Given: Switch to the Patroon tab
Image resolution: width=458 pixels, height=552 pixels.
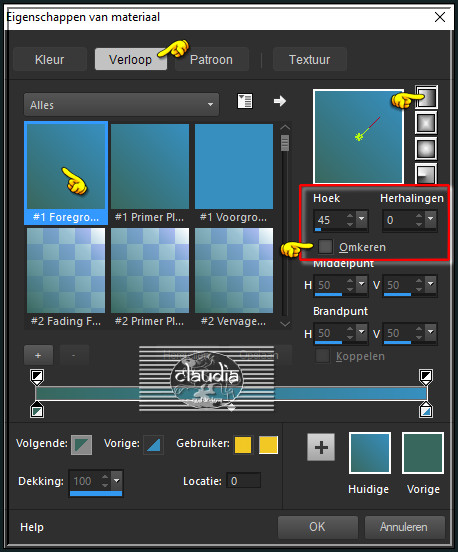Looking at the screenshot, I should 212,59.
